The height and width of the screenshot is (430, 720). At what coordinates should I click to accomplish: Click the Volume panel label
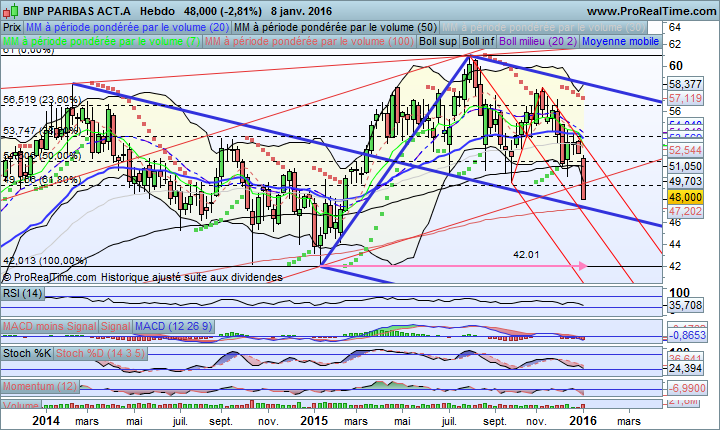(x=21, y=405)
